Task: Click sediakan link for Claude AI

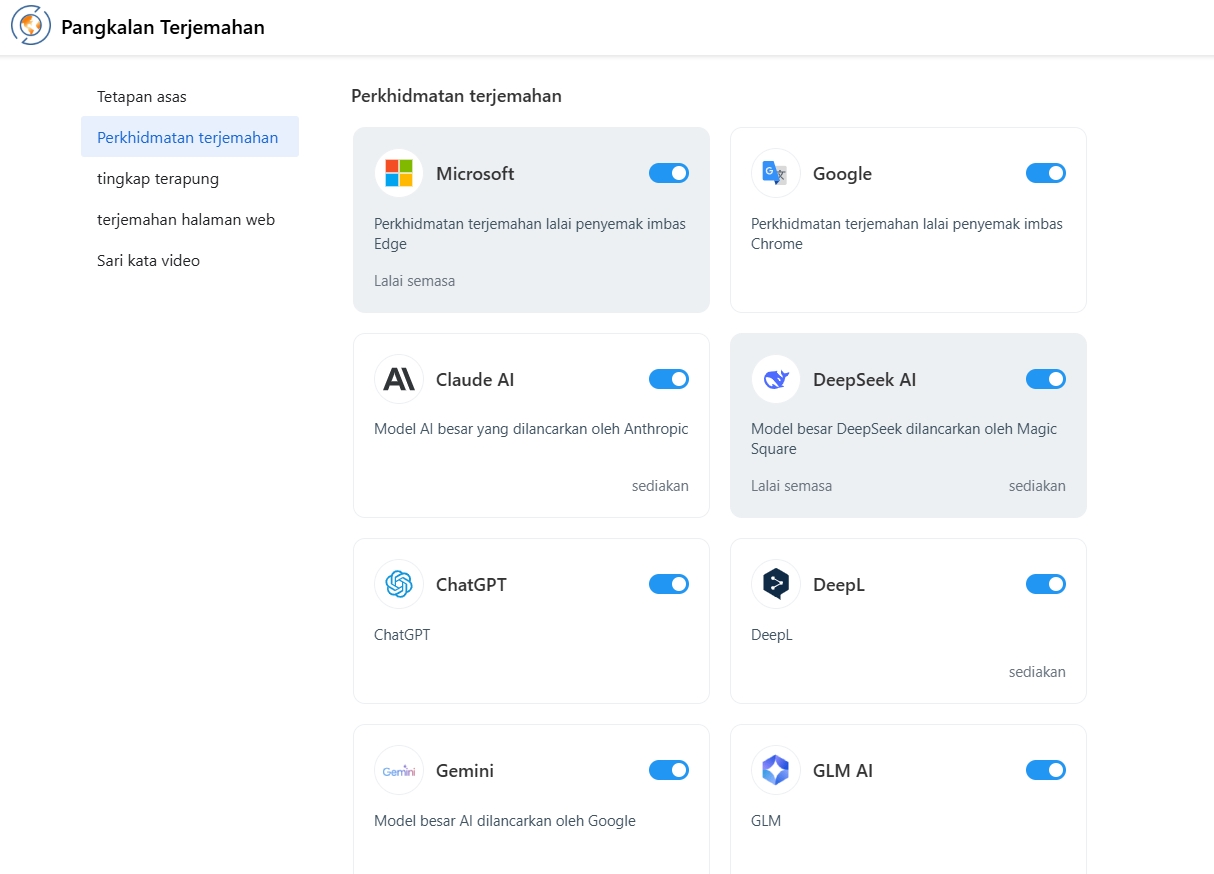Action: coord(660,486)
